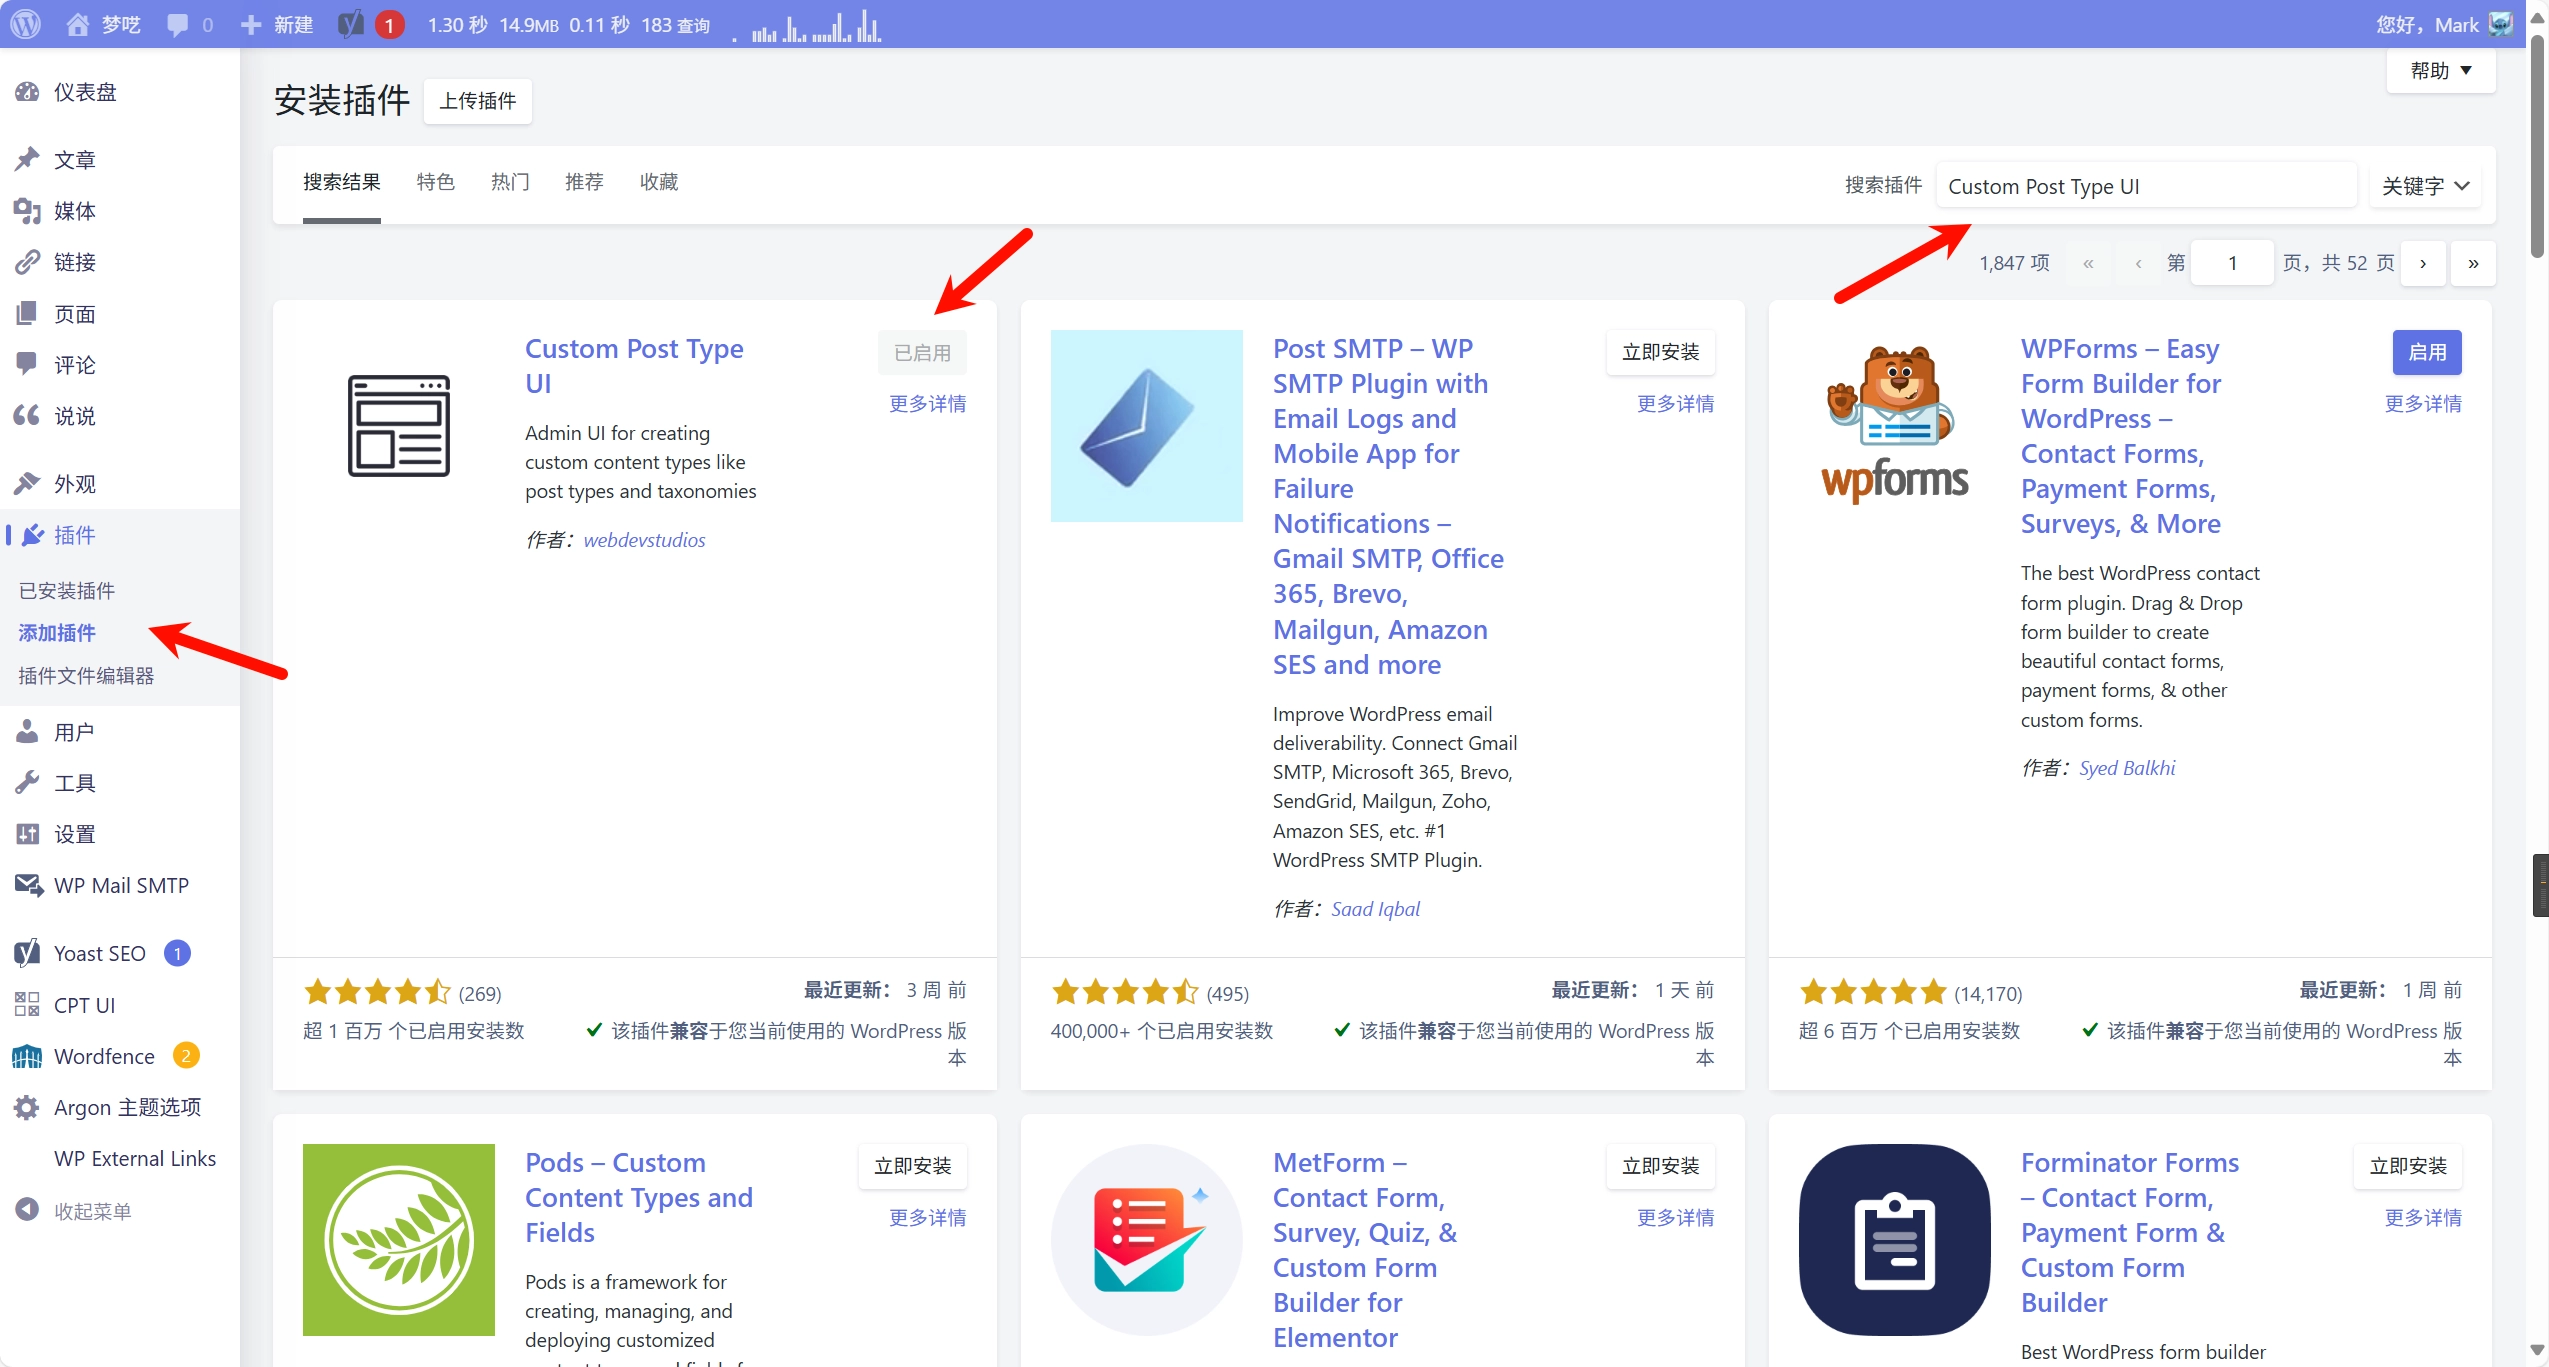Open the Query Monitor performance graph
Viewport: 2549px width, 1367px height.
[x=807, y=26]
